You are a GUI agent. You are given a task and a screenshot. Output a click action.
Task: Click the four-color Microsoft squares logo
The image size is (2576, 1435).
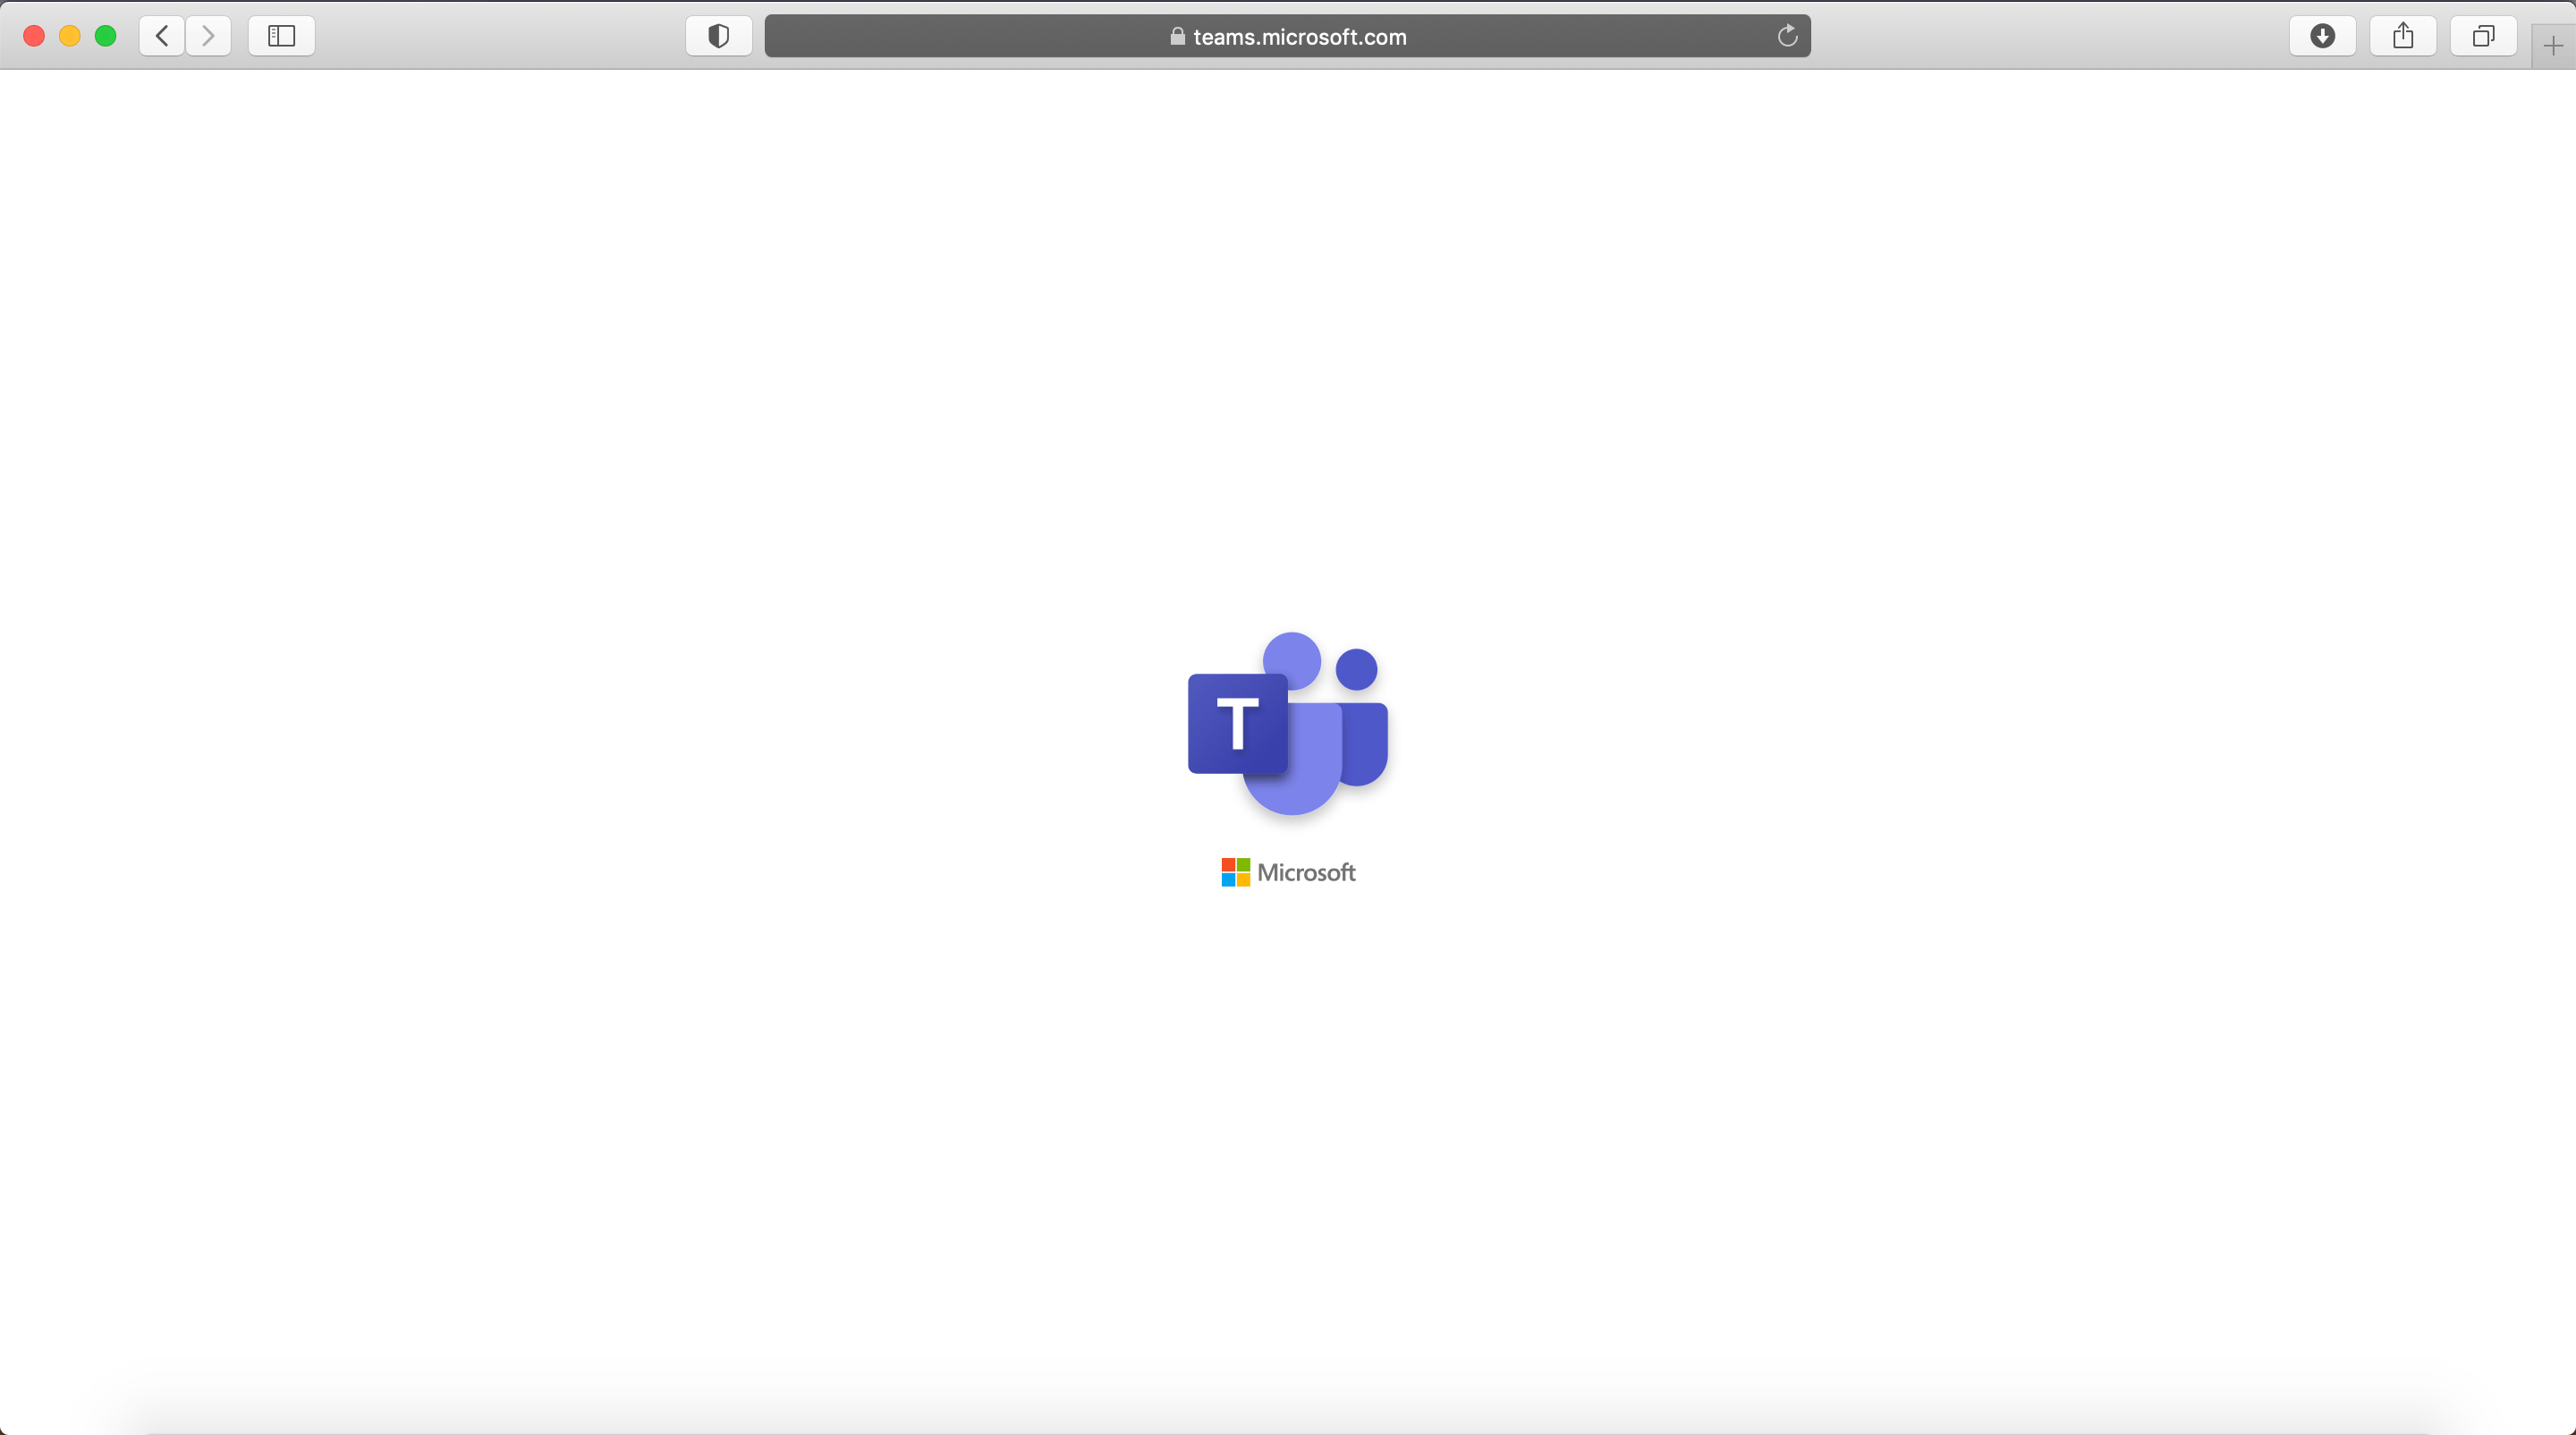coord(1235,872)
